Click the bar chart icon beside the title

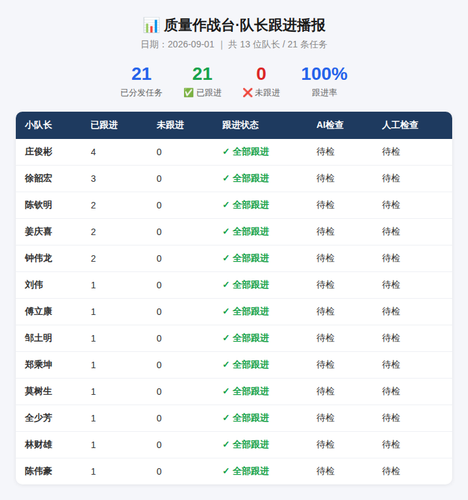pos(151,25)
